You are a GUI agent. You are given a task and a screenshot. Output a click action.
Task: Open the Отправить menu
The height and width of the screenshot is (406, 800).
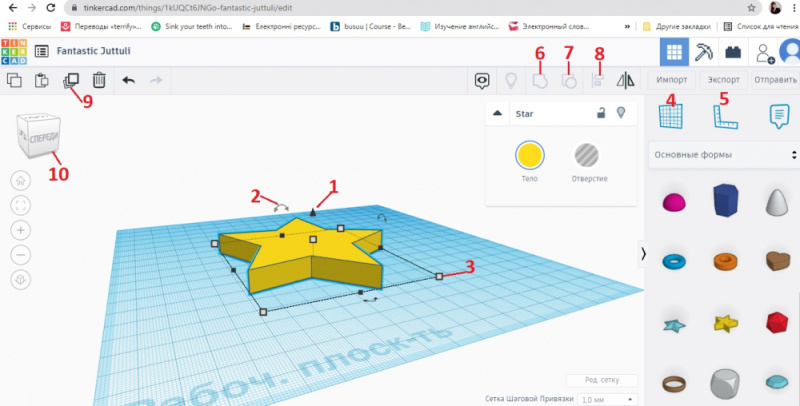pos(775,80)
